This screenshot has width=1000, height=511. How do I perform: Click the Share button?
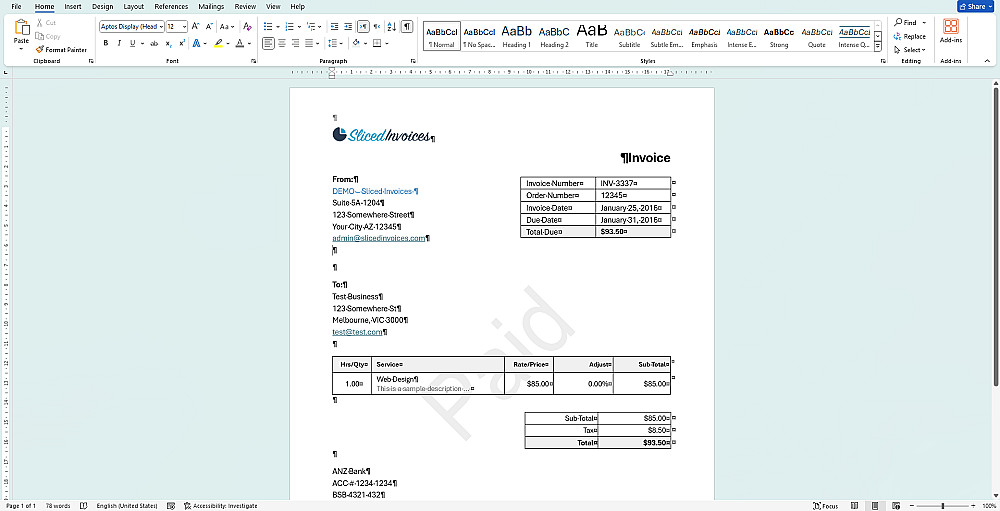[x=974, y=6]
